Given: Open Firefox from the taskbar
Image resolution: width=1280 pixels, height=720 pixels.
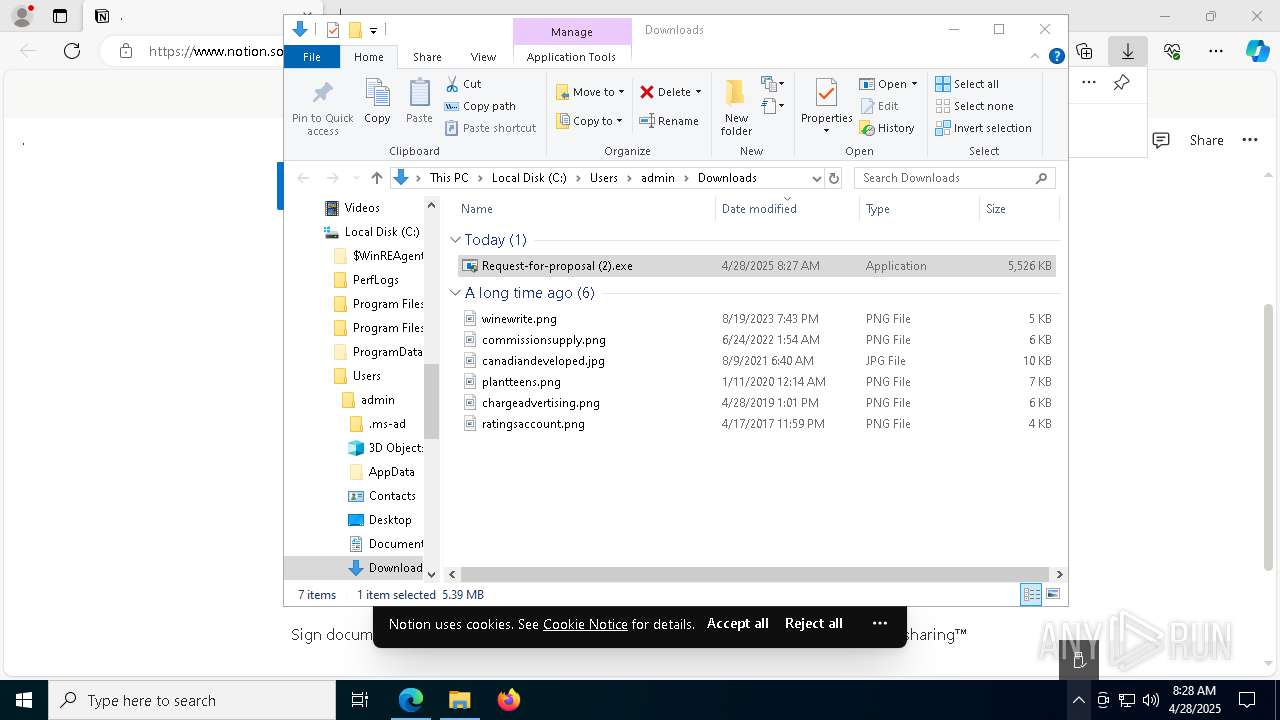Looking at the screenshot, I should [x=508, y=700].
